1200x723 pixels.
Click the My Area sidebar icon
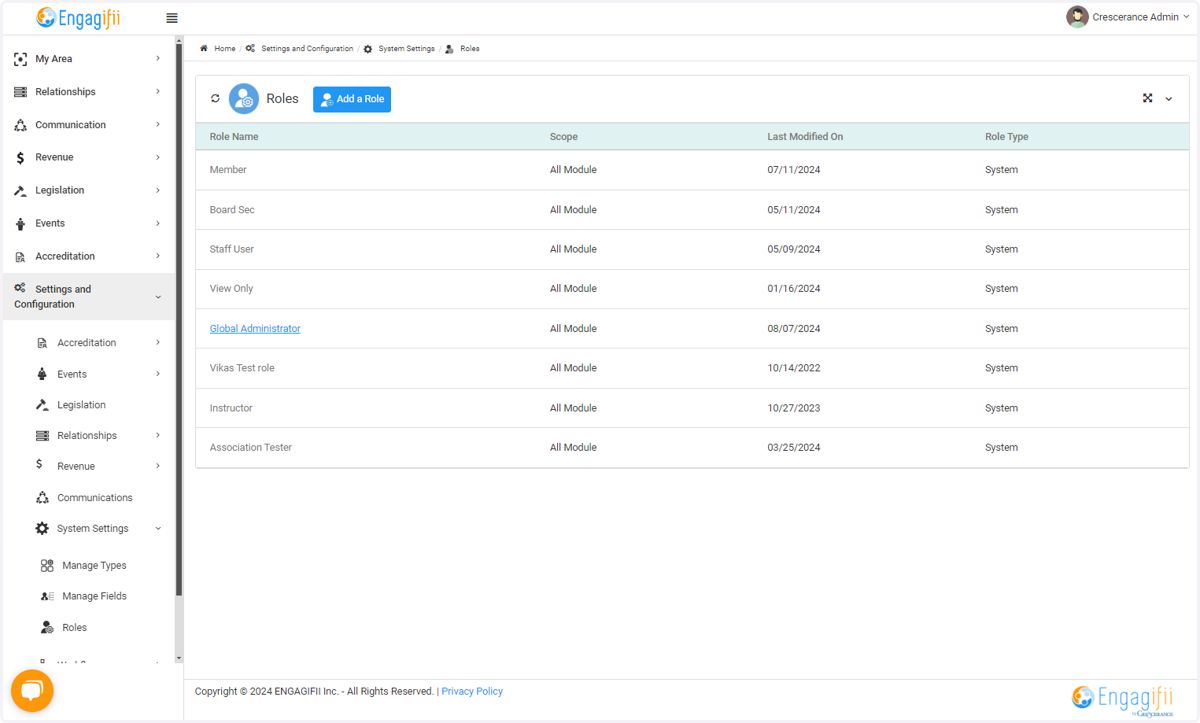[x=20, y=59]
